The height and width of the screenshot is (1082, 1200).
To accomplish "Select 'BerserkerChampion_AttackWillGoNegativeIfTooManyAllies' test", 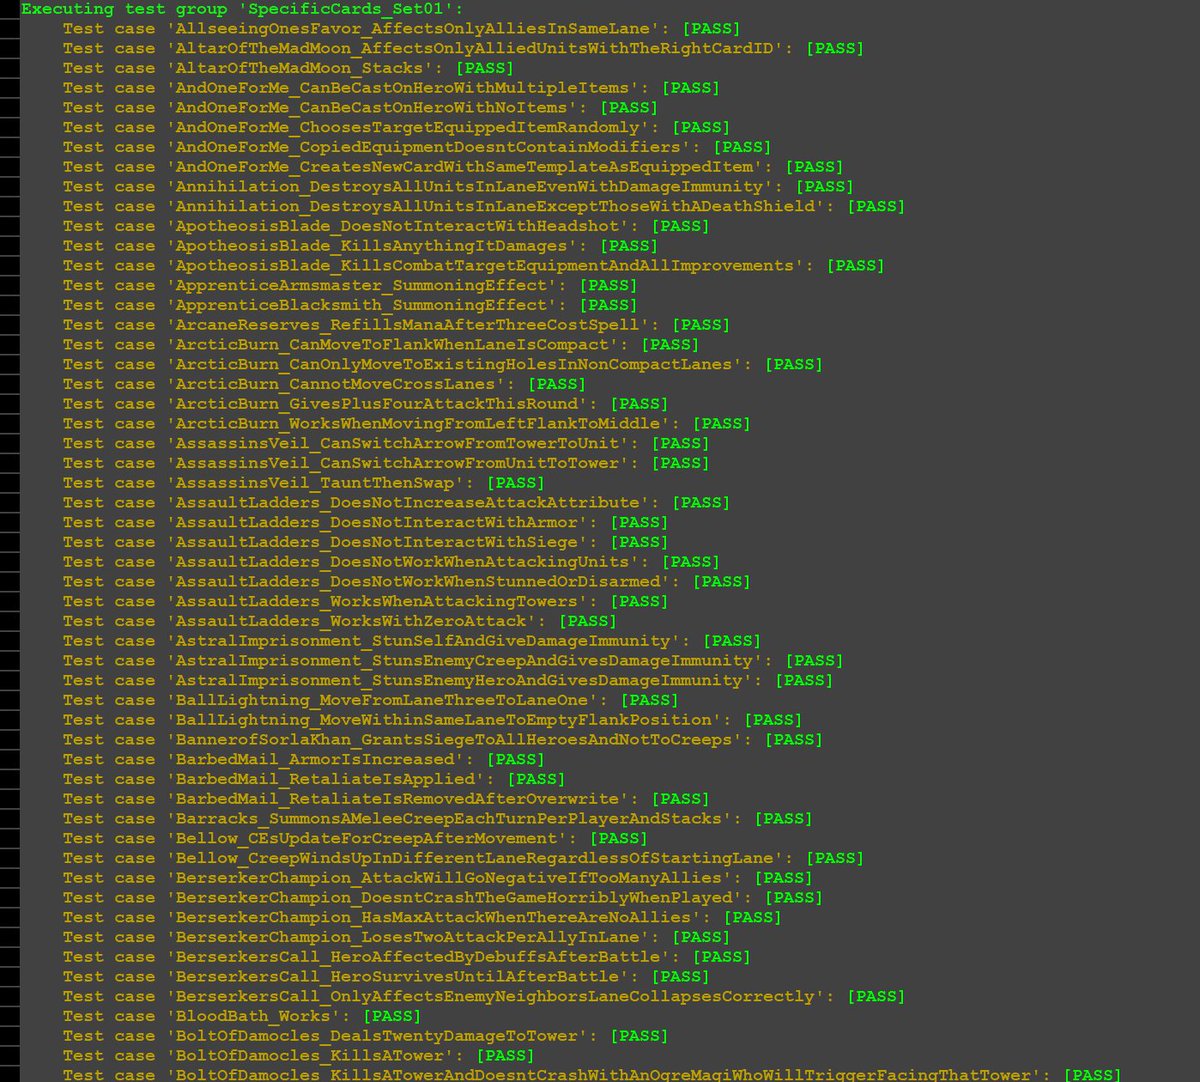I will pyautogui.click(x=438, y=878).
